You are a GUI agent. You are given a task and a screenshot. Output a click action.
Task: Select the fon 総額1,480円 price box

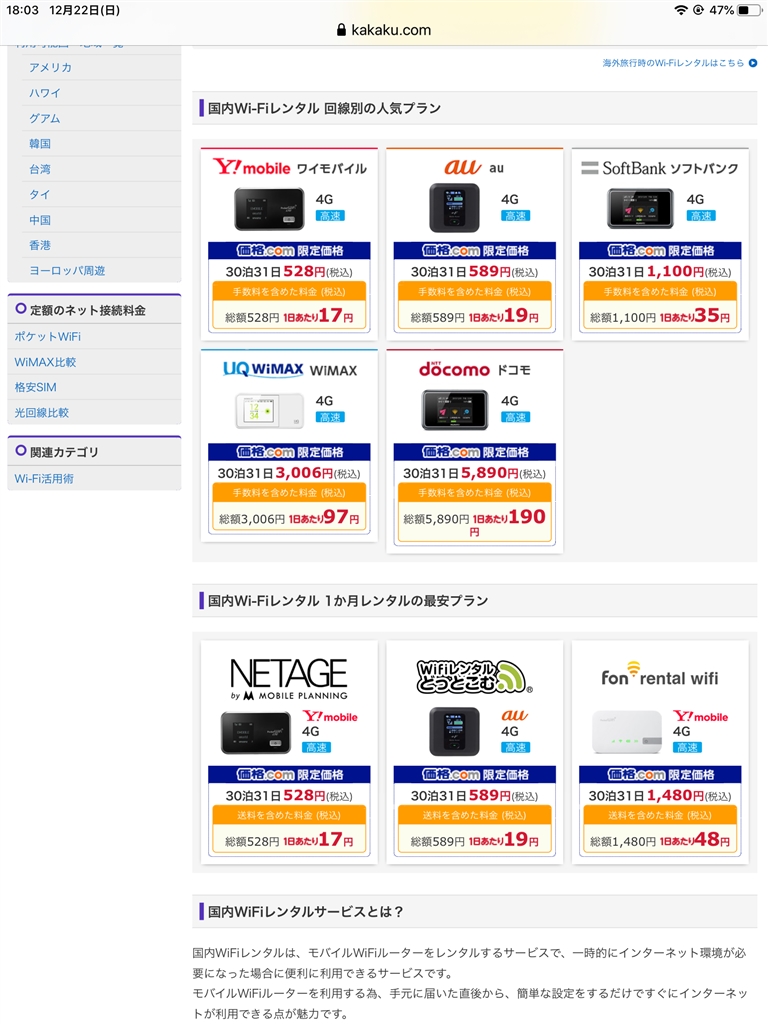pos(660,841)
